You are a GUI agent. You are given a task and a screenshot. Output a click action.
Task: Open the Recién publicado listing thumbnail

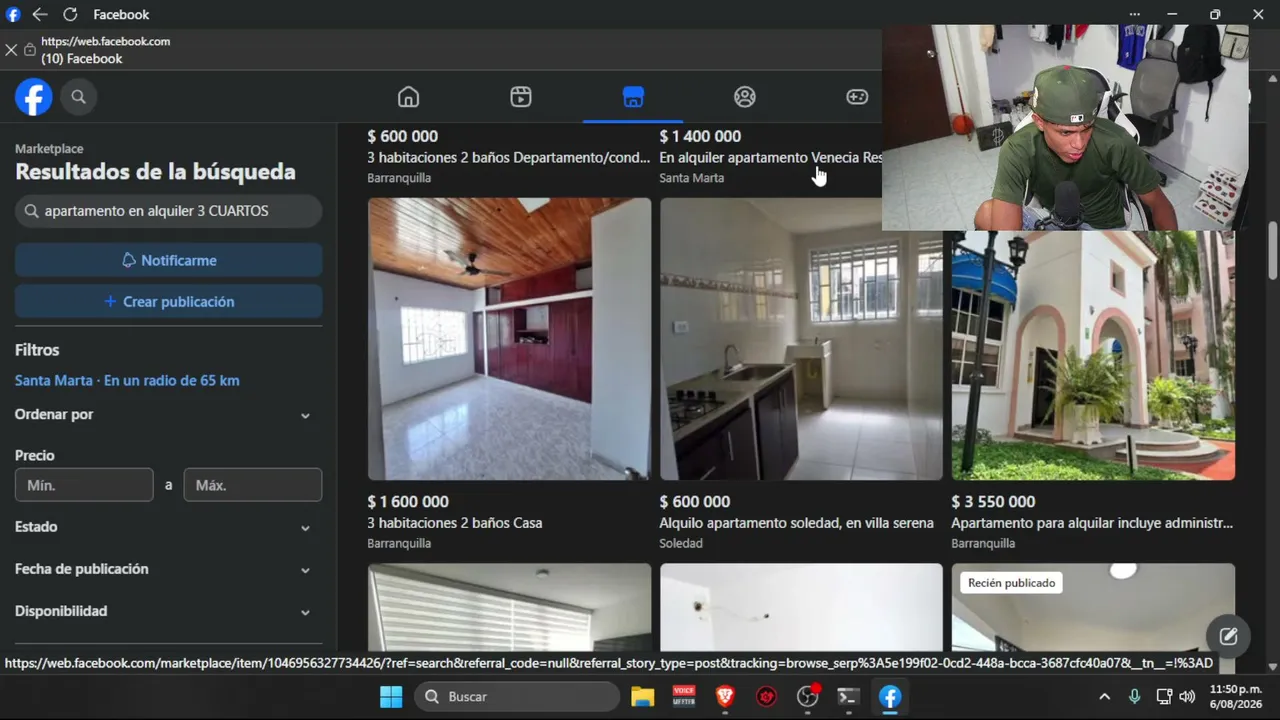tap(1093, 606)
